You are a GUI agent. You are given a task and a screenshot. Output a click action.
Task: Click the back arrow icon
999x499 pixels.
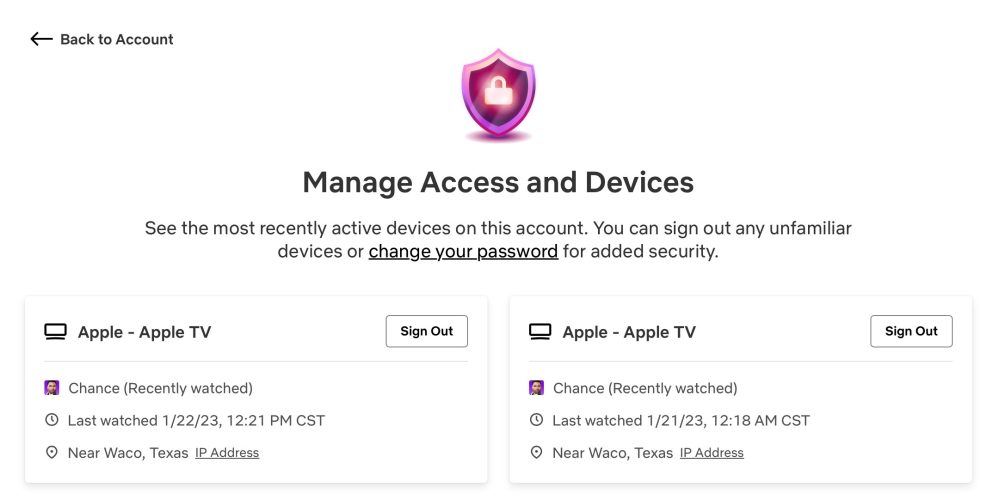[41, 39]
